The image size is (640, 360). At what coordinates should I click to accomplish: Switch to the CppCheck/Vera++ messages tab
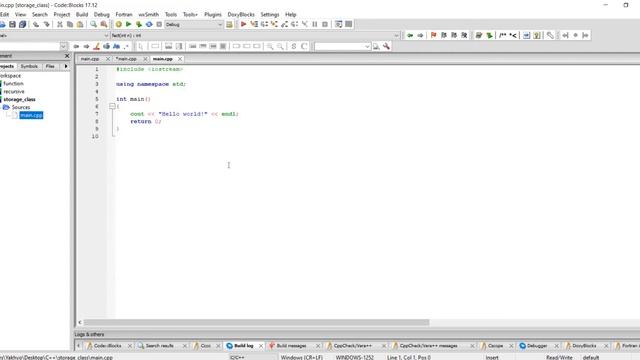click(428, 346)
